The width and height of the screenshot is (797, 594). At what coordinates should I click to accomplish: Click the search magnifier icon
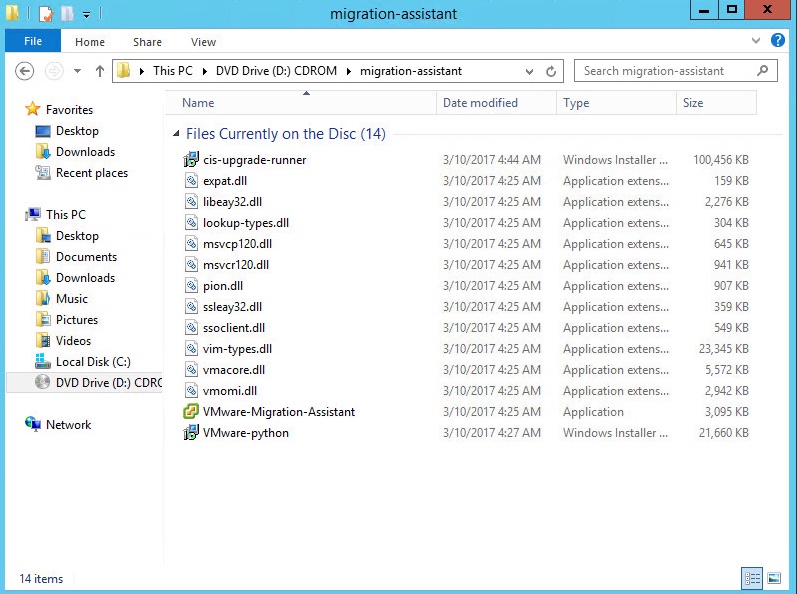763,71
